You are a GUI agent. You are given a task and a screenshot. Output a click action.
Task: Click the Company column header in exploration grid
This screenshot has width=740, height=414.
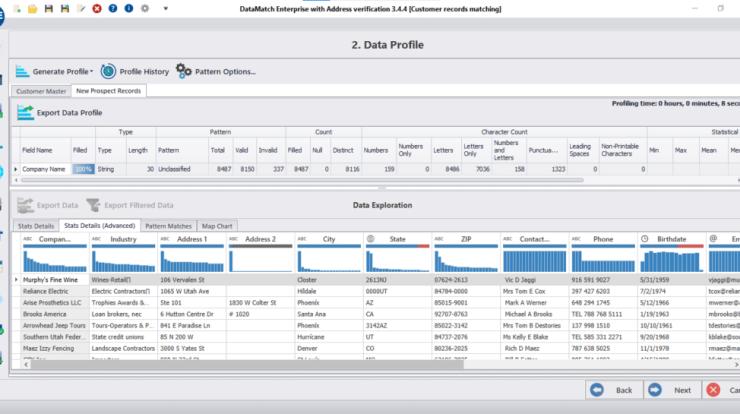pos(55,239)
